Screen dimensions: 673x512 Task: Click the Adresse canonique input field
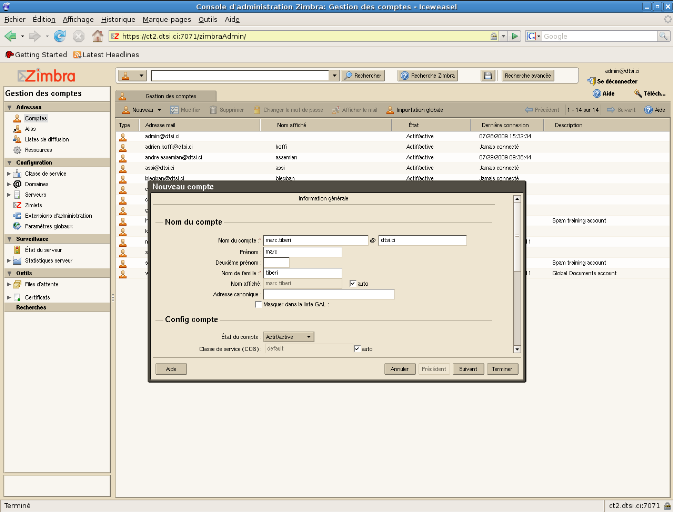coord(329,294)
